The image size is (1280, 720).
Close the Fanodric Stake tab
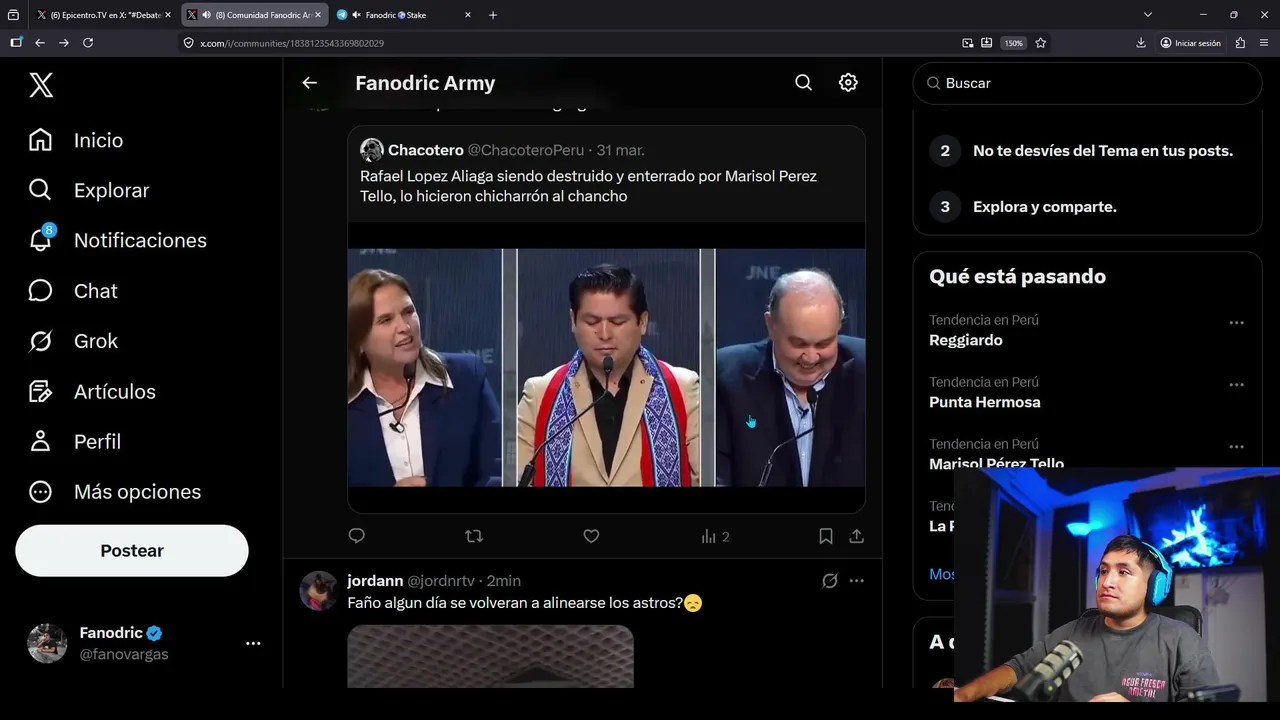[x=468, y=15]
